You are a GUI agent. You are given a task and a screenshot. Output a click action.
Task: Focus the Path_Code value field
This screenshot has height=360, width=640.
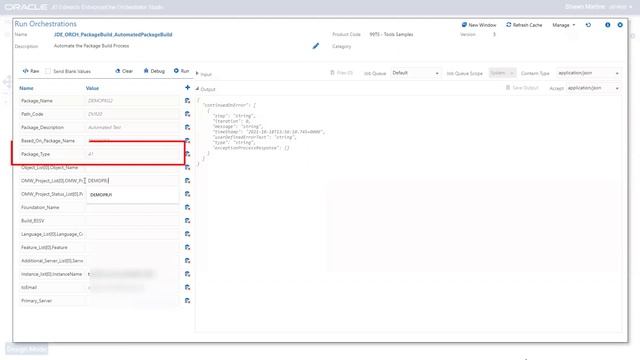(x=133, y=114)
